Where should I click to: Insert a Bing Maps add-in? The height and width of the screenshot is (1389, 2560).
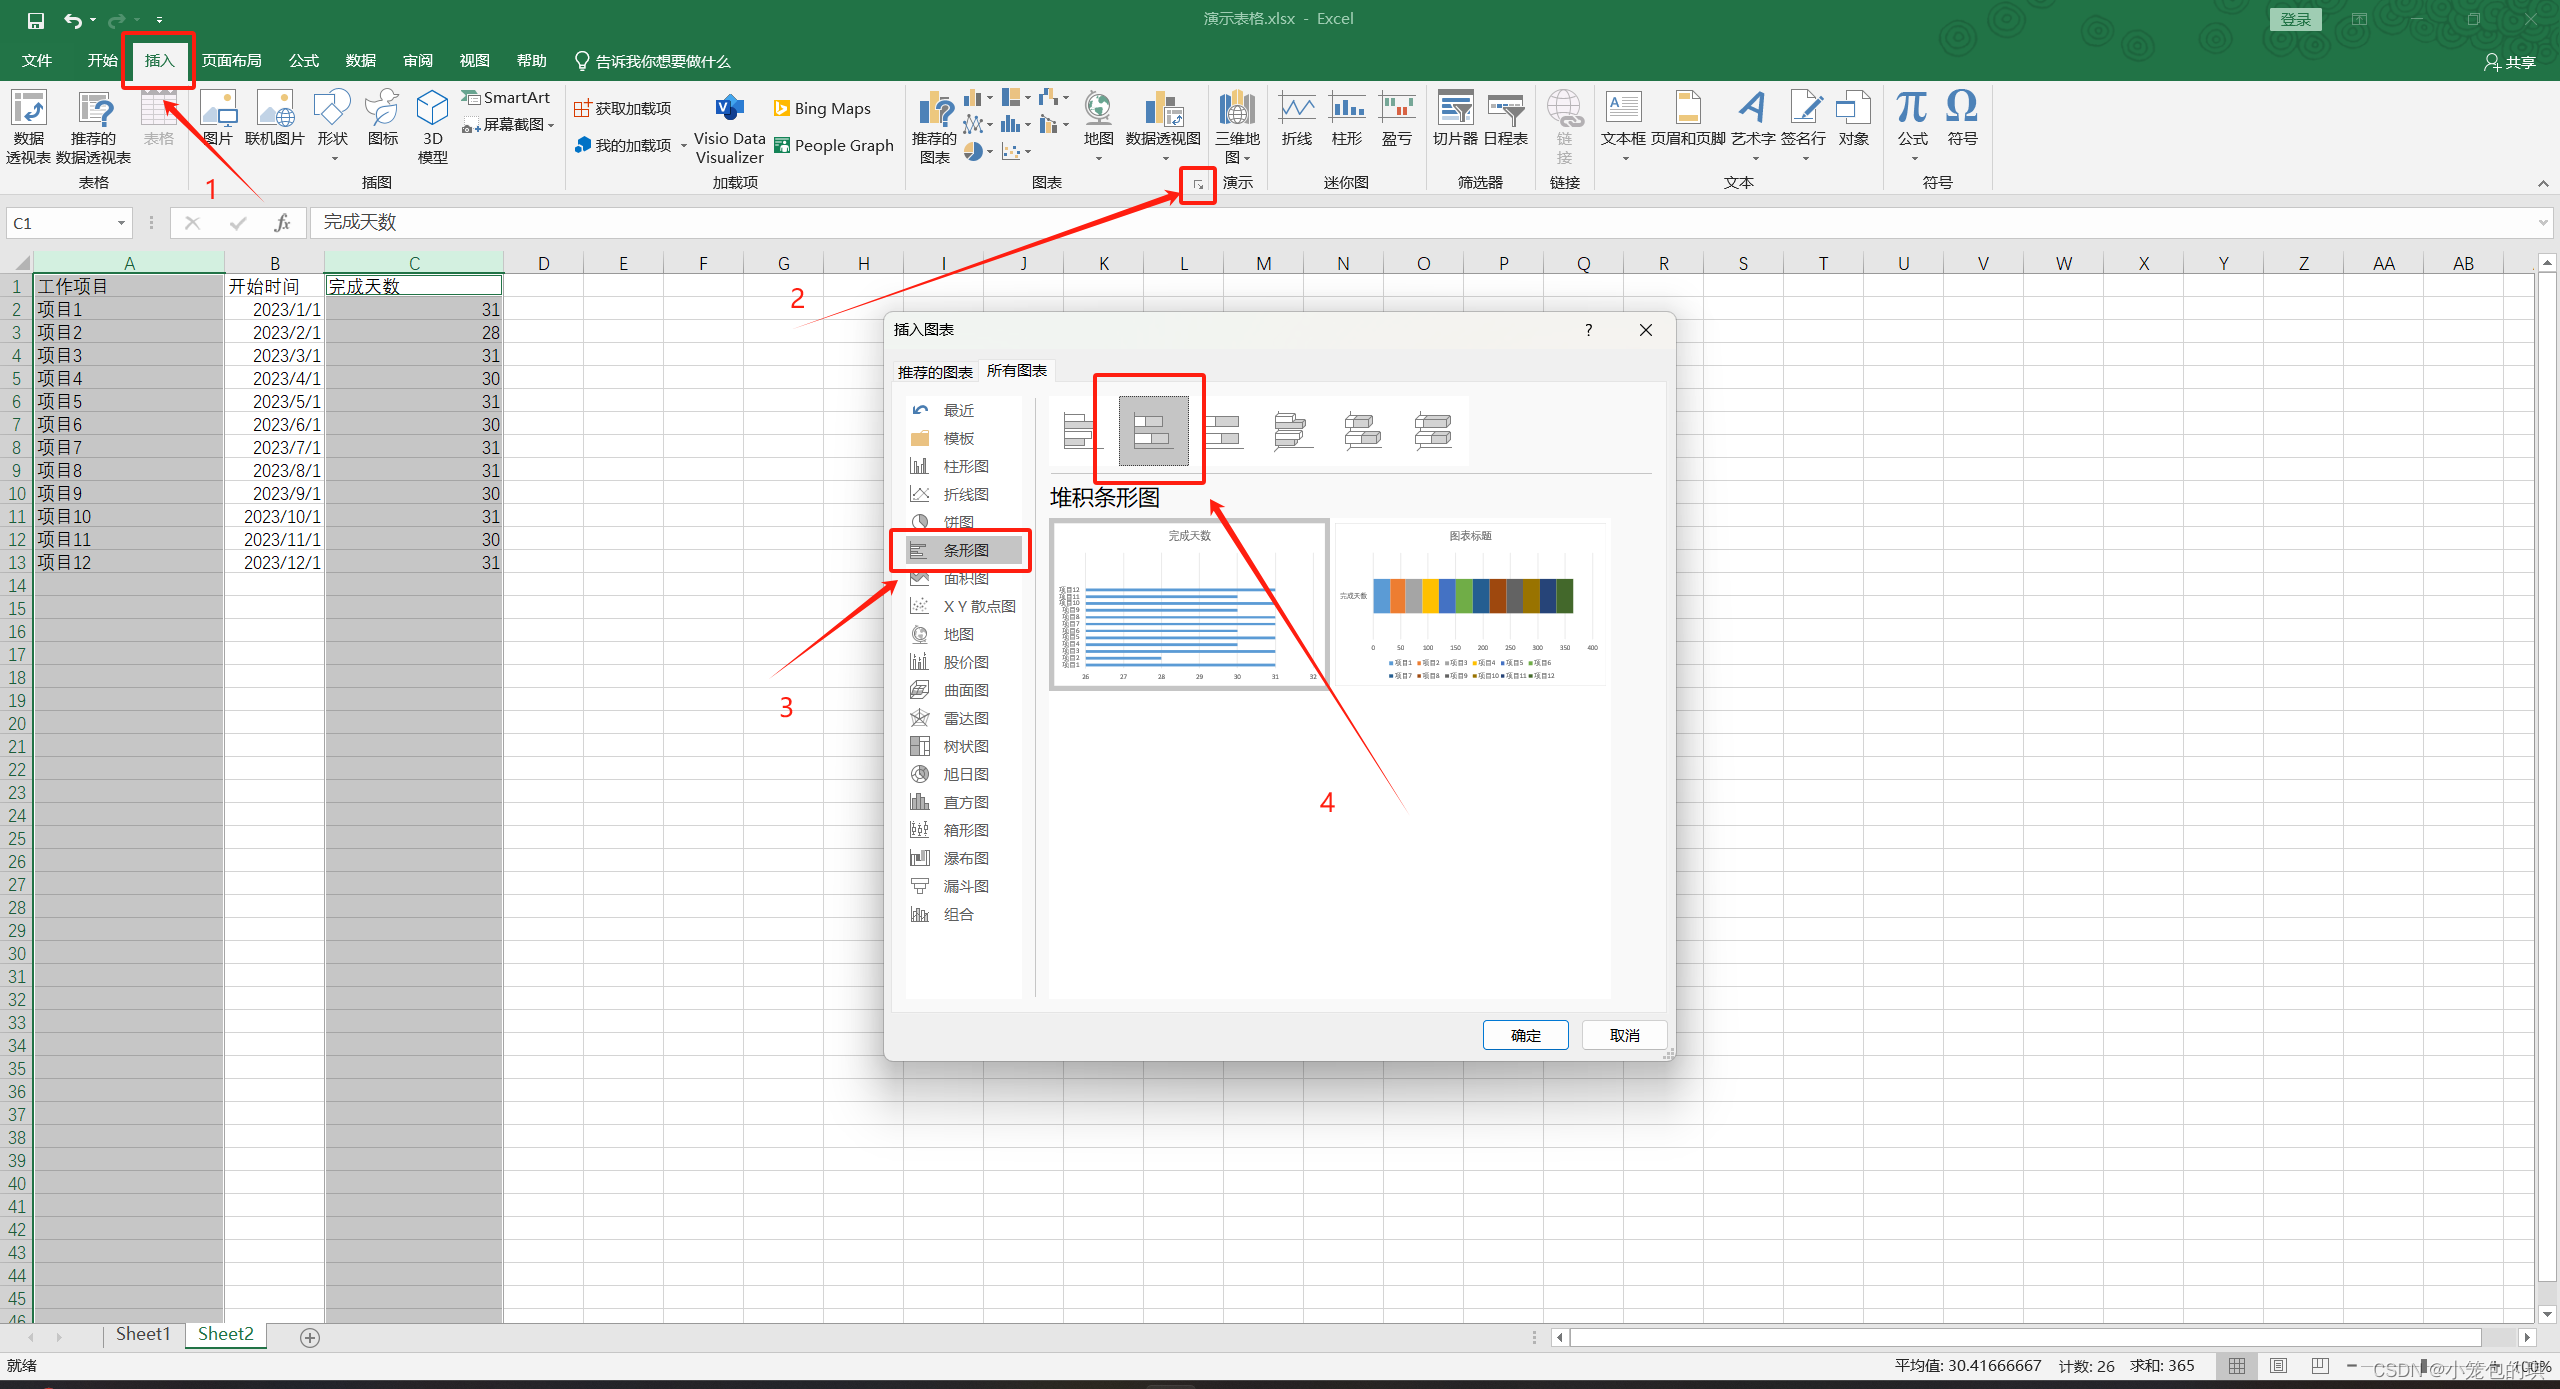point(822,107)
